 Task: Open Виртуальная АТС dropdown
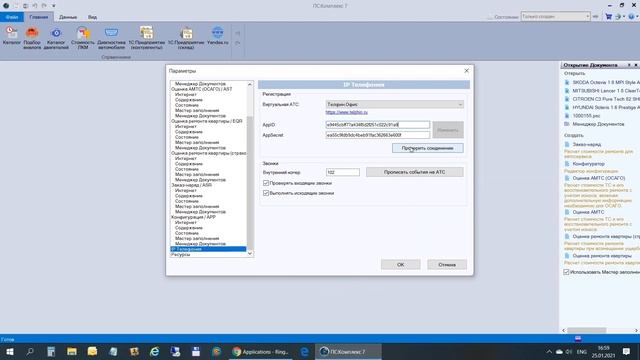tap(394, 104)
